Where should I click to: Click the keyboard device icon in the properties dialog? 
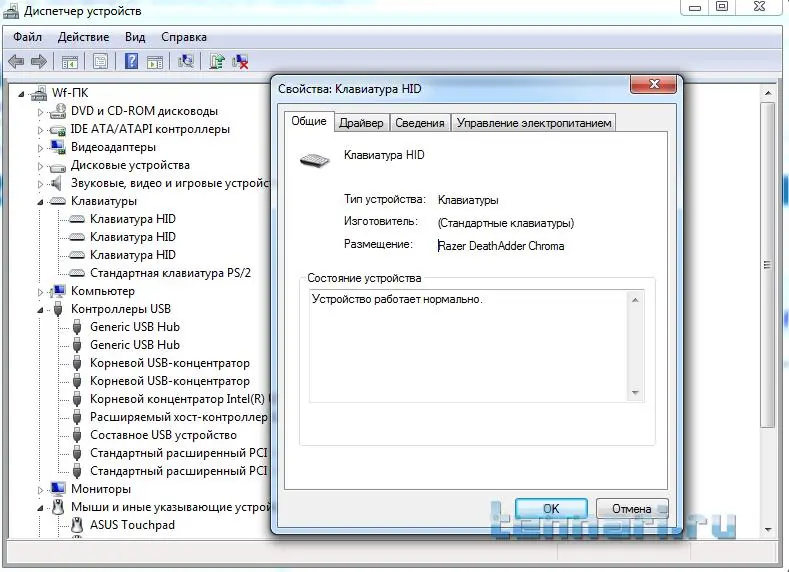314,160
